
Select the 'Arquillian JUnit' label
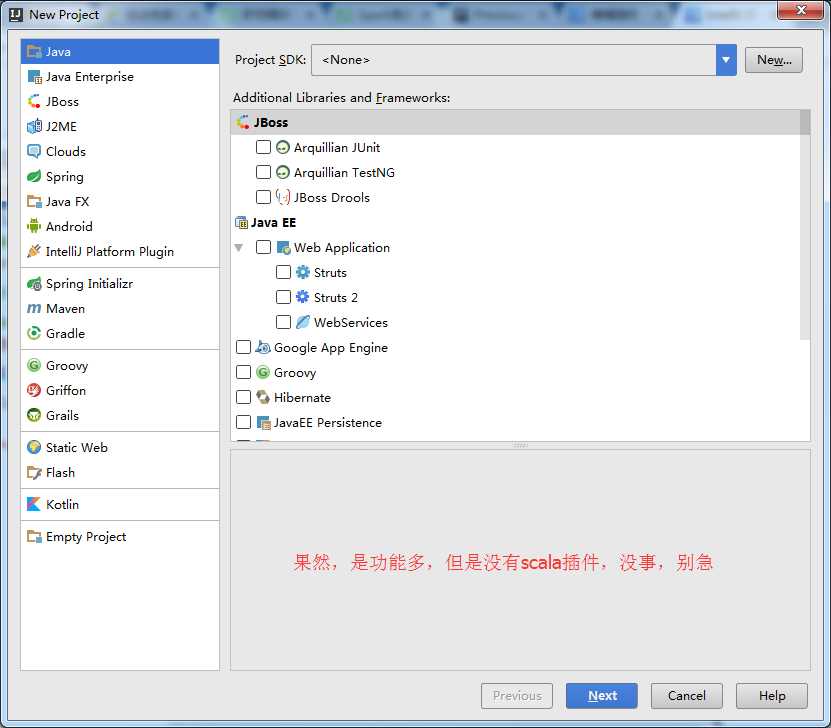tap(337, 147)
